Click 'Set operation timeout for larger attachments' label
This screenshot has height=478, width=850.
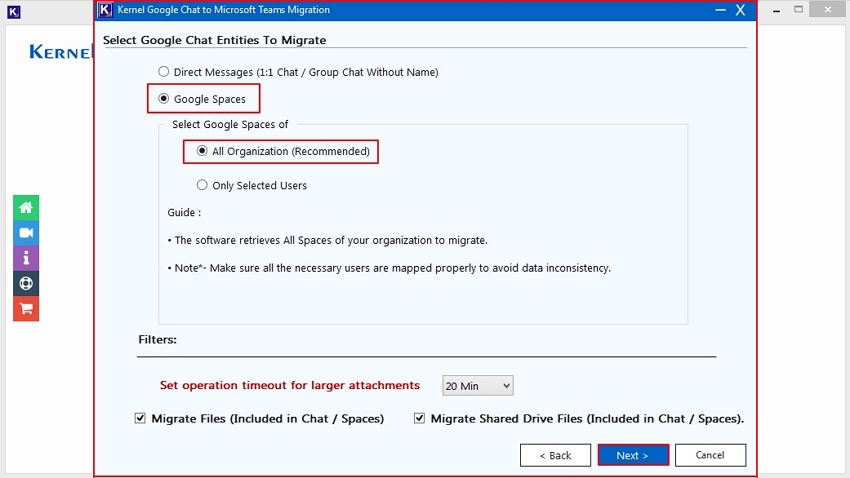click(x=289, y=385)
